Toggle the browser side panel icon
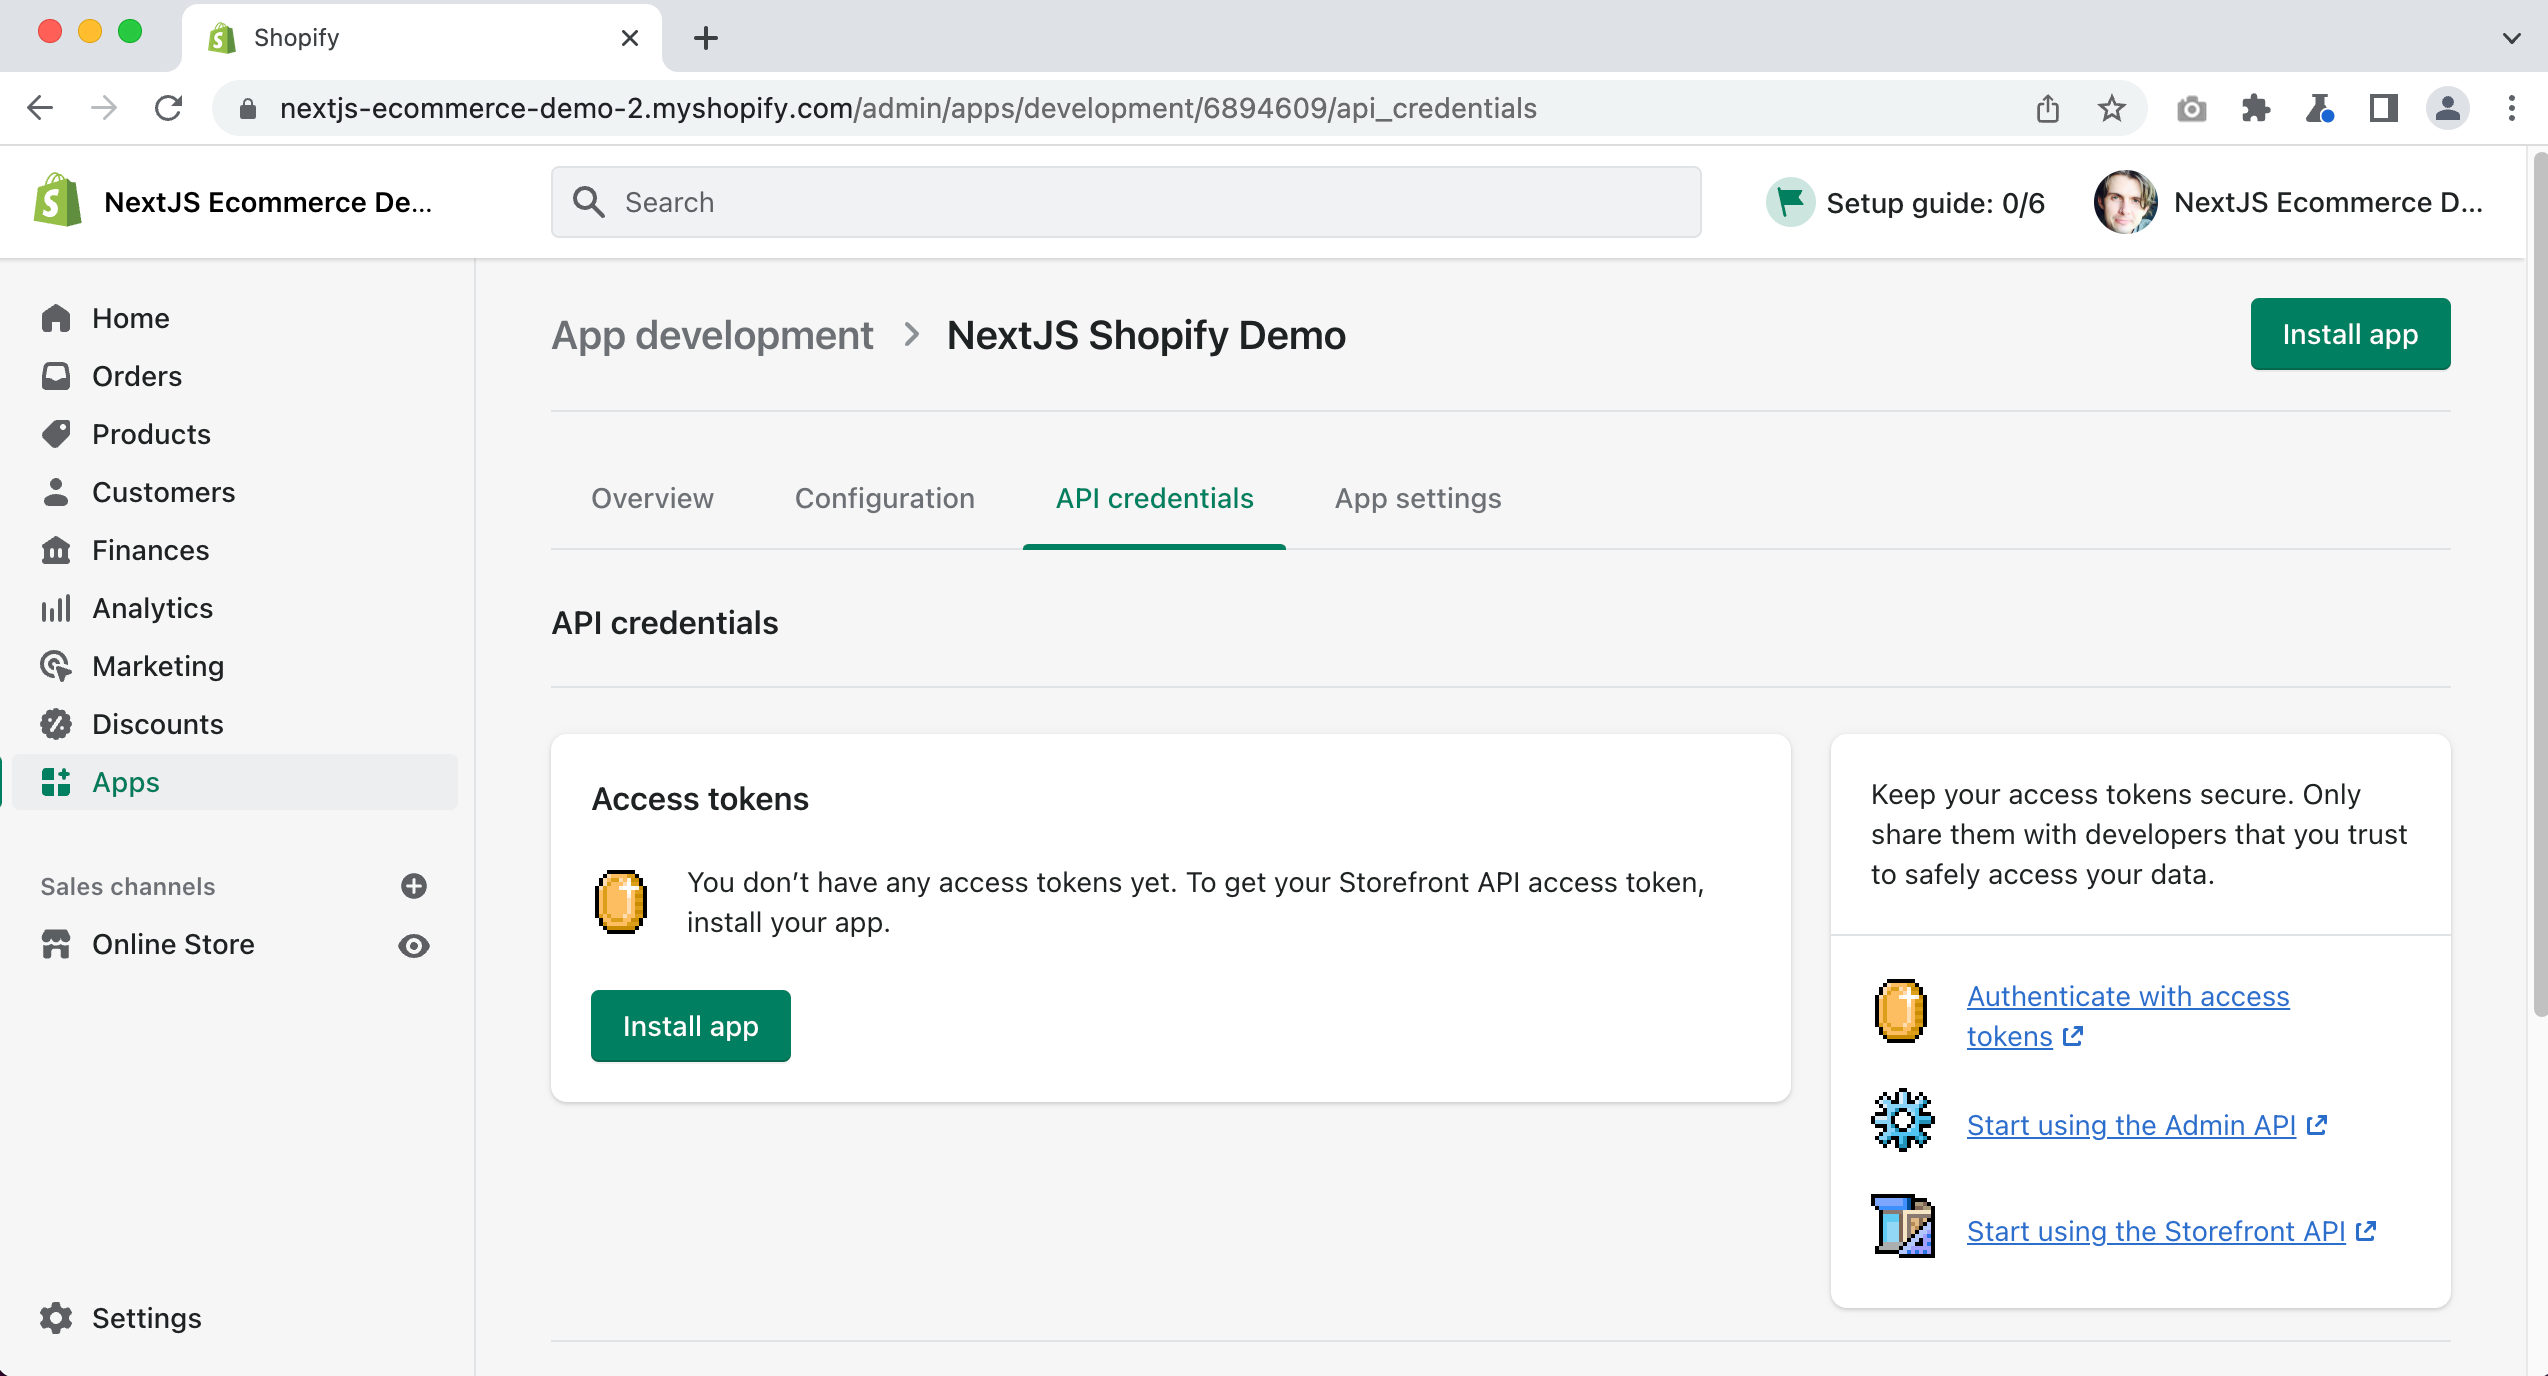 point(2384,108)
